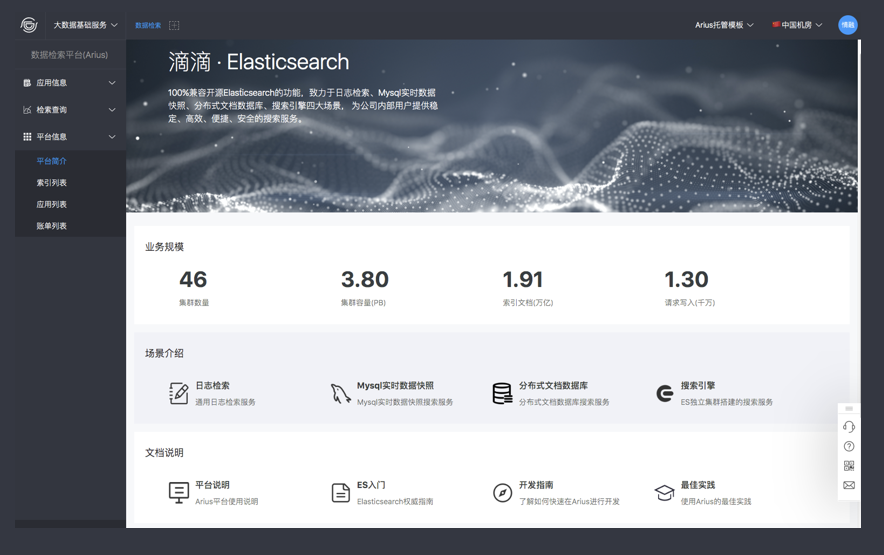Click the 文档说明 section heading
The height and width of the screenshot is (555, 884).
pyautogui.click(x=164, y=452)
